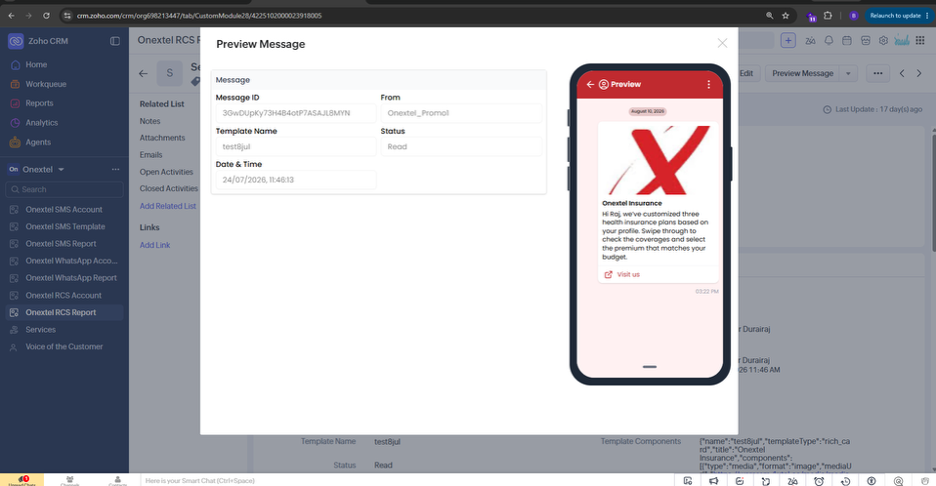Screen dimensions: 936x486
Task: Open Open Activities in the Related List
Action: point(167,172)
